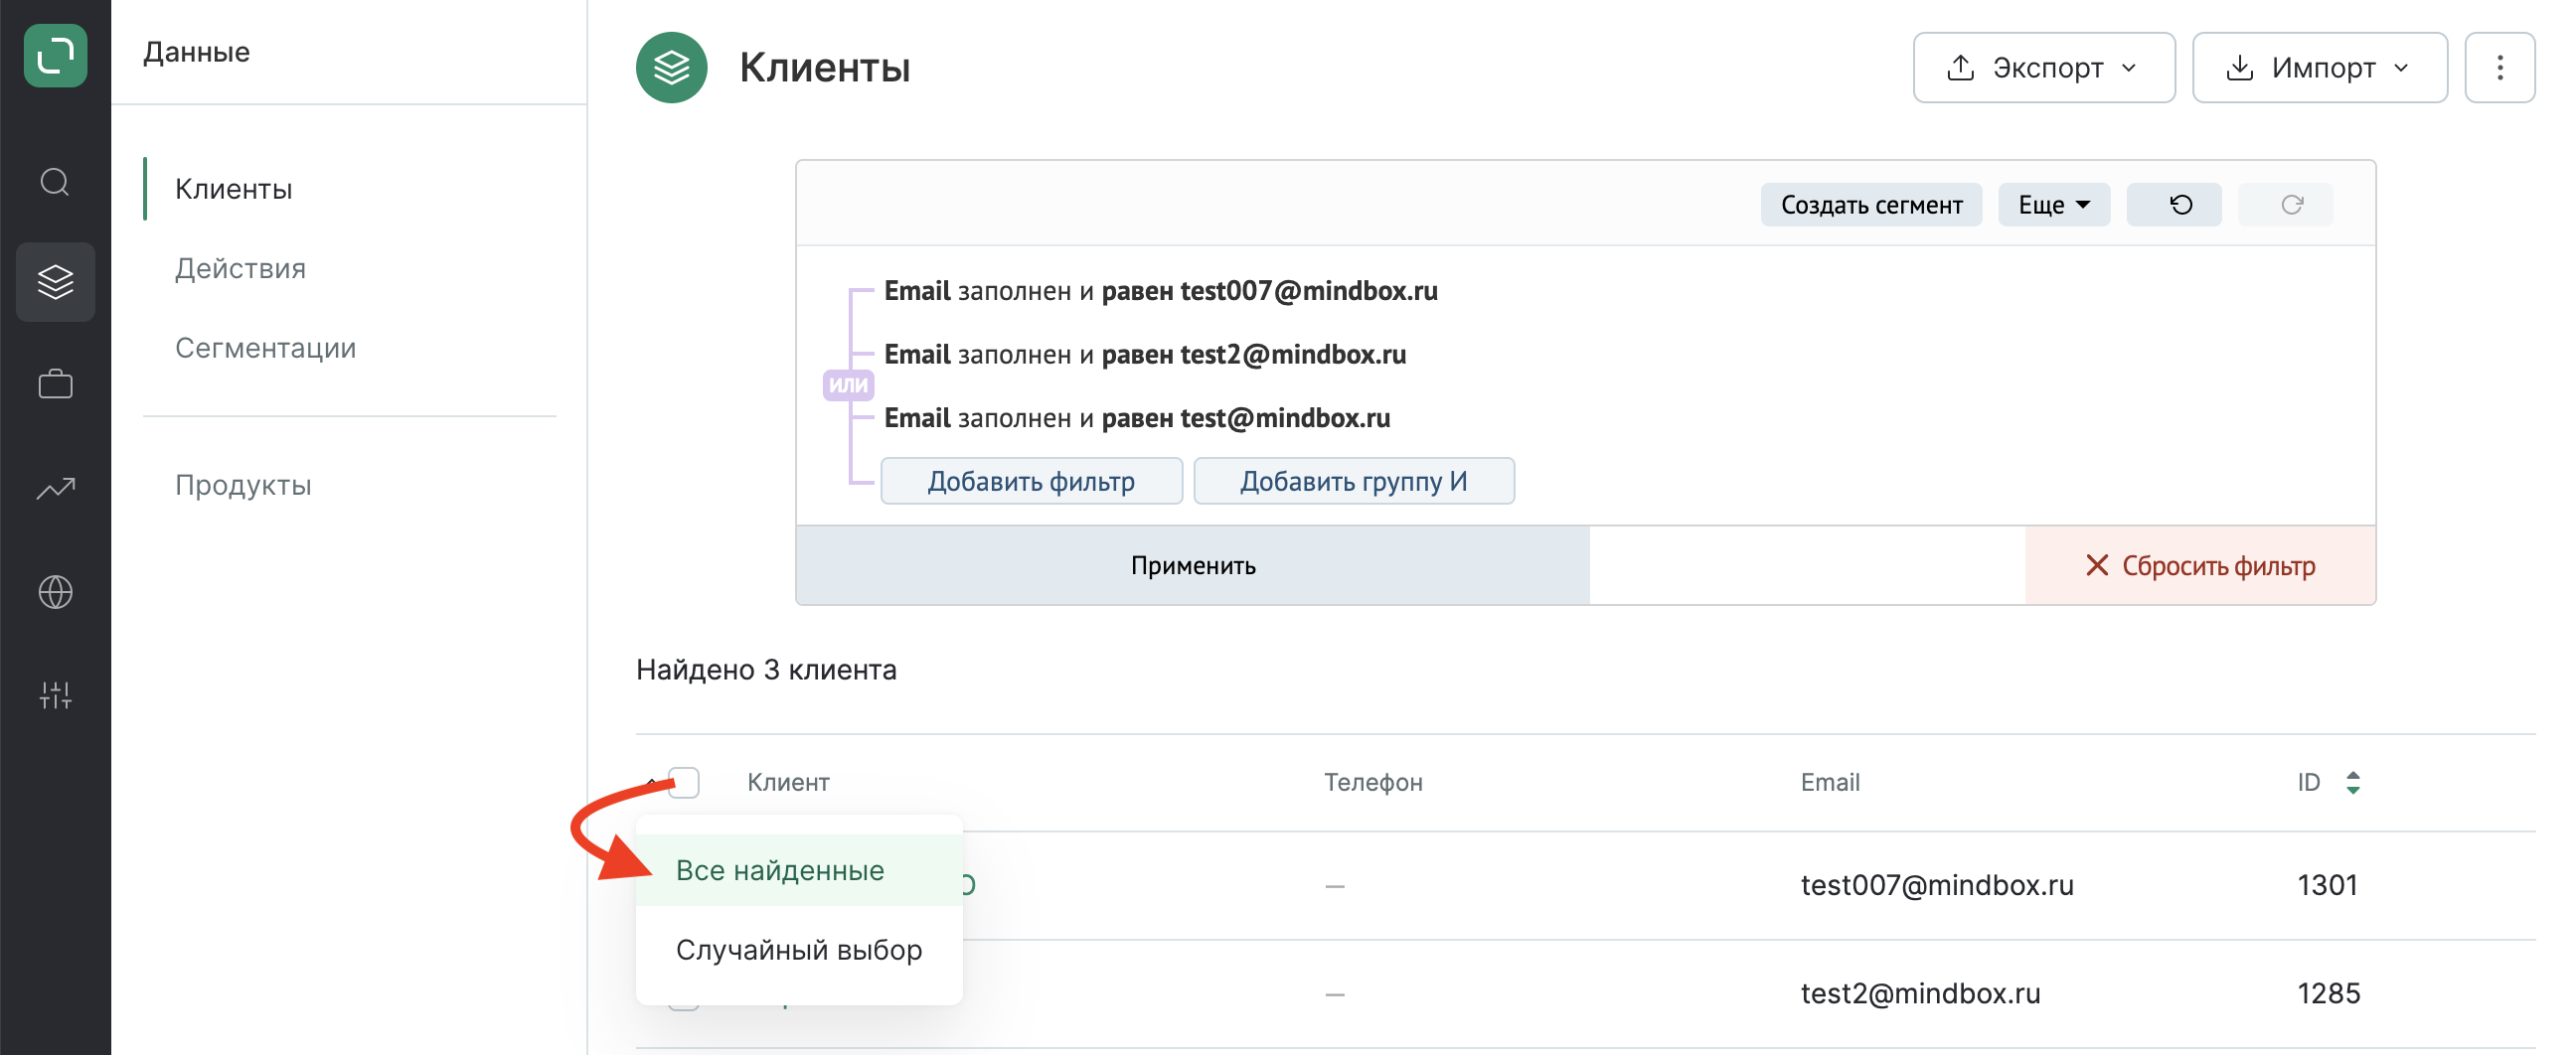Viewport: 2576px width, 1055px height.
Task: Open search from sidebar magnifier icon
Action: coord(55,182)
